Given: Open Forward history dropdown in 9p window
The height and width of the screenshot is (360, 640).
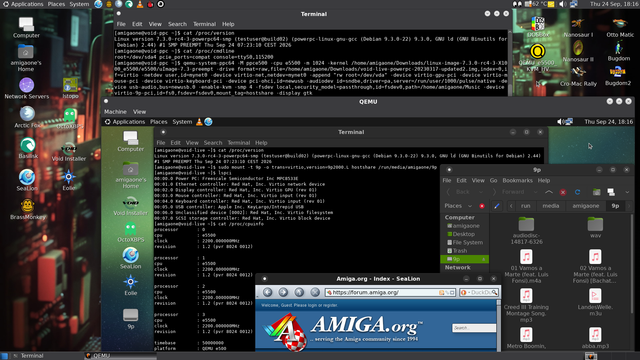Looking at the screenshot, I should pos(535,192).
